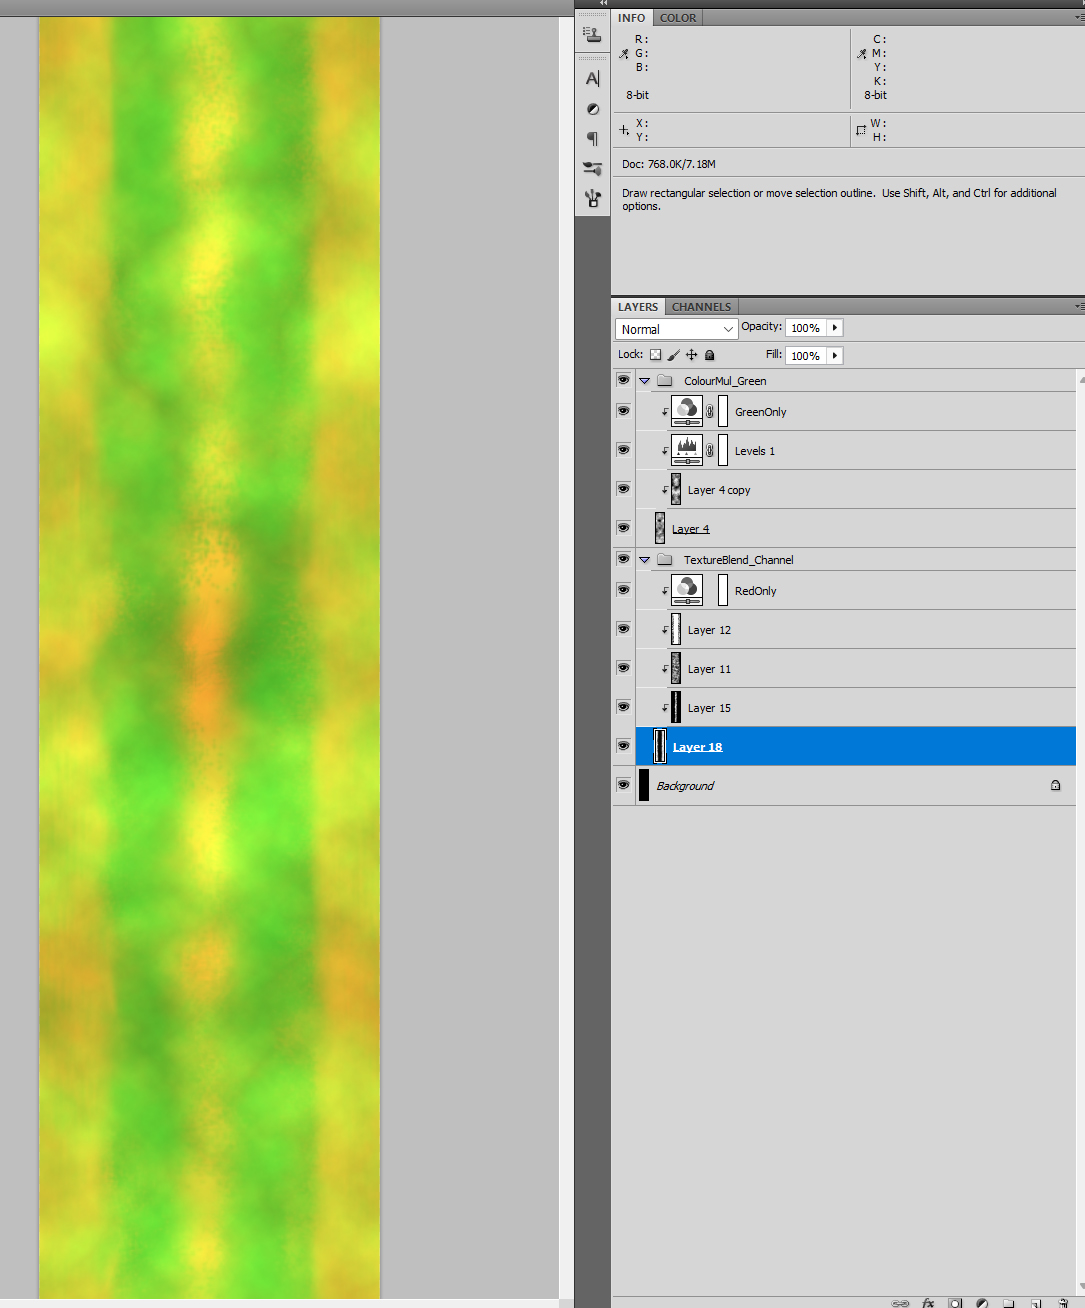Screen dimensions: 1085x1308
Task: Click the fx layer style icon
Action: coord(928,1303)
